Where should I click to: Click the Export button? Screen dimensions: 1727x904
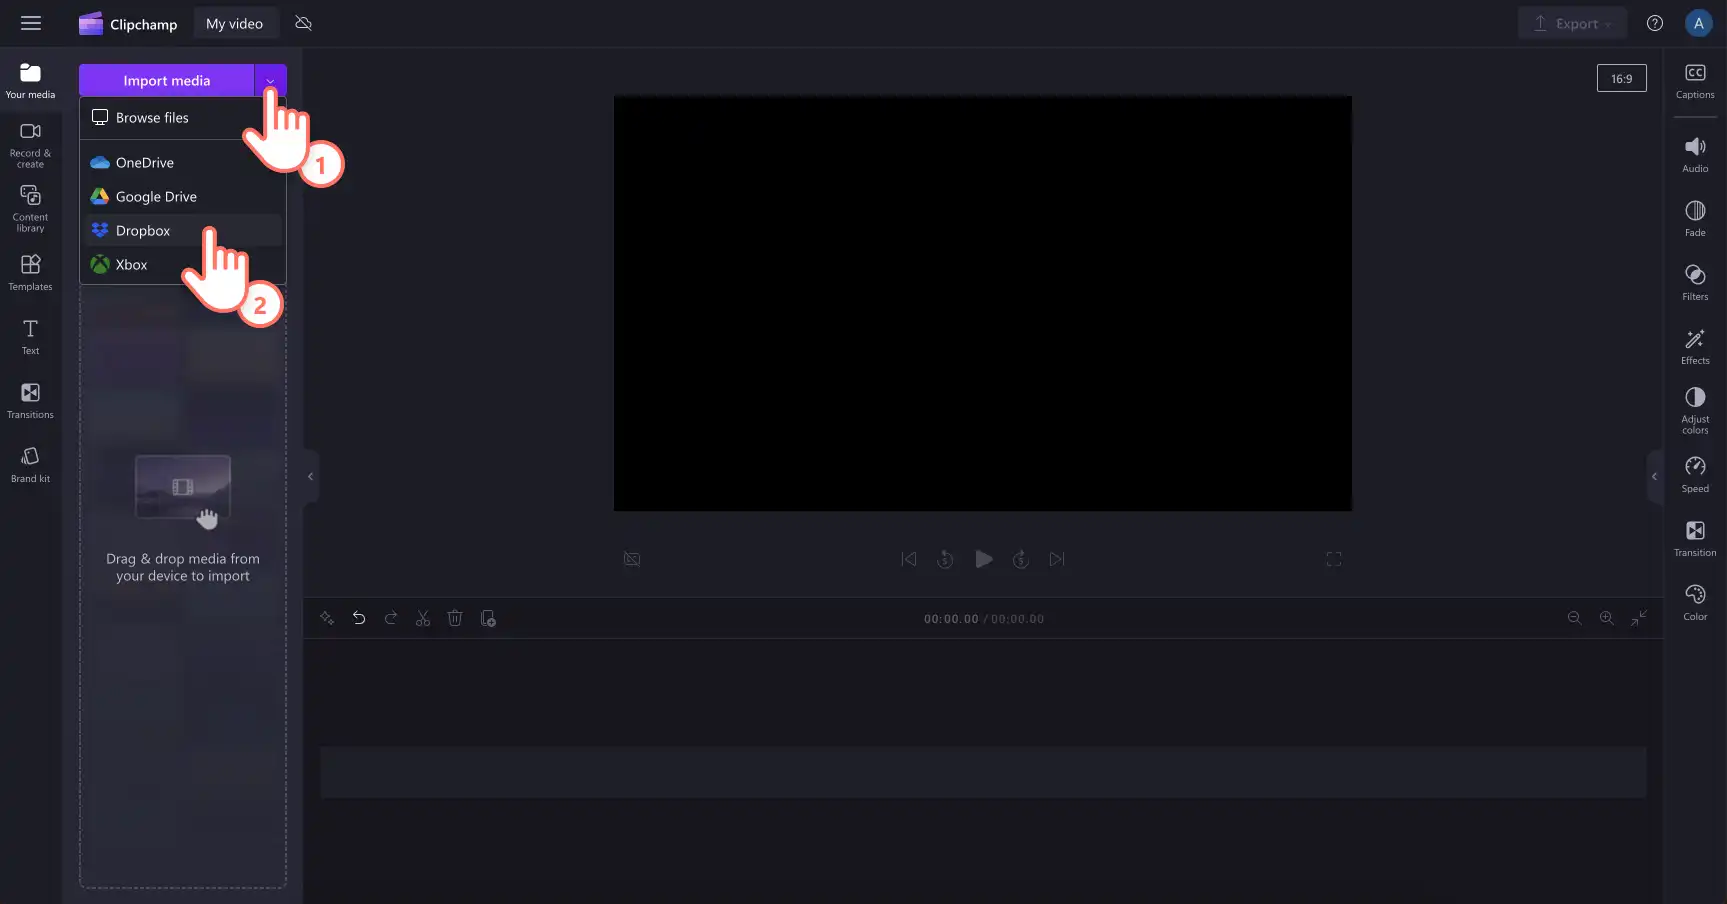(x=1572, y=23)
